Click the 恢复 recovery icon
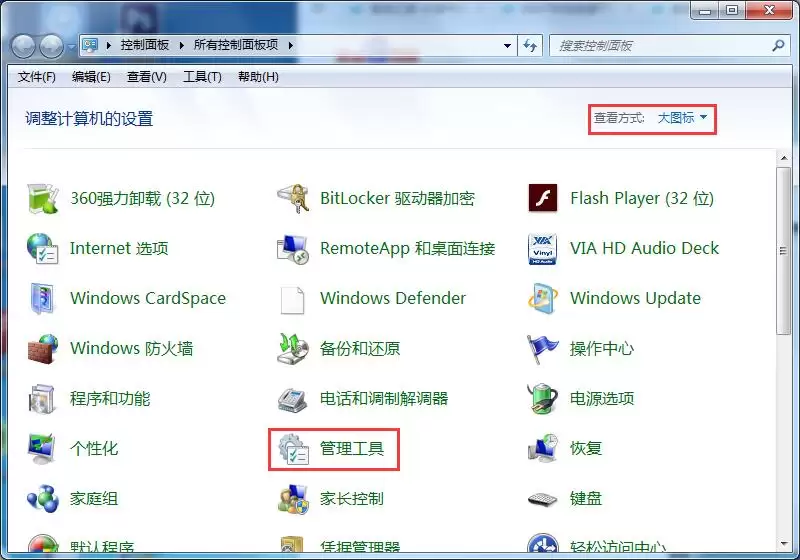Image resolution: width=800 pixels, height=560 pixels. (x=543, y=448)
